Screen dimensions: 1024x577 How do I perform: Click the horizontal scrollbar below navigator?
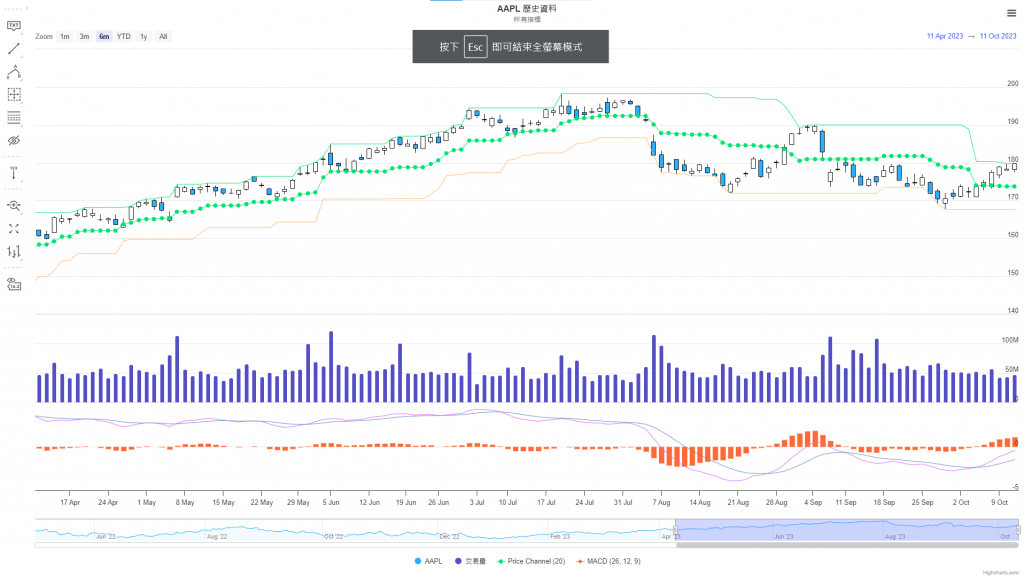click(846, 545)
